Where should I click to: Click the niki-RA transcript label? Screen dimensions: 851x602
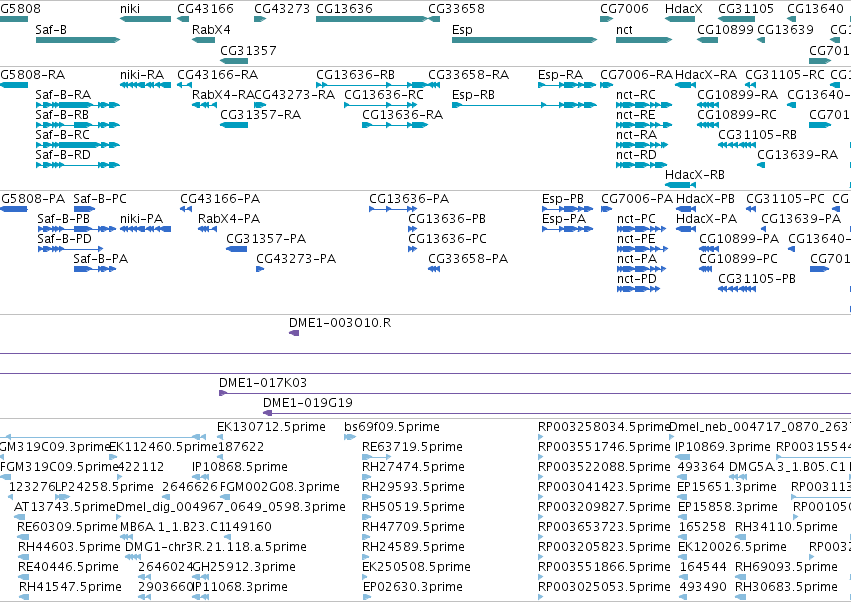point(142,75)
